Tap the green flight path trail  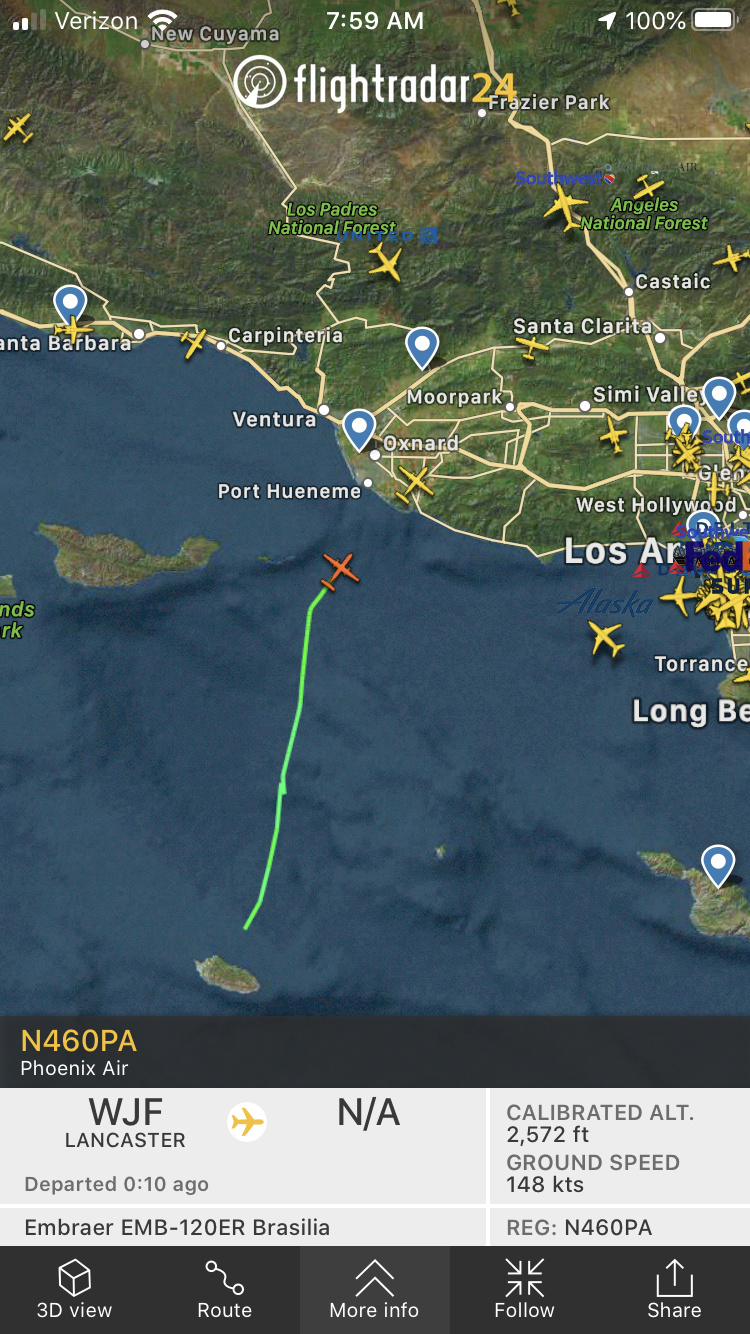[x=285, y=760]
